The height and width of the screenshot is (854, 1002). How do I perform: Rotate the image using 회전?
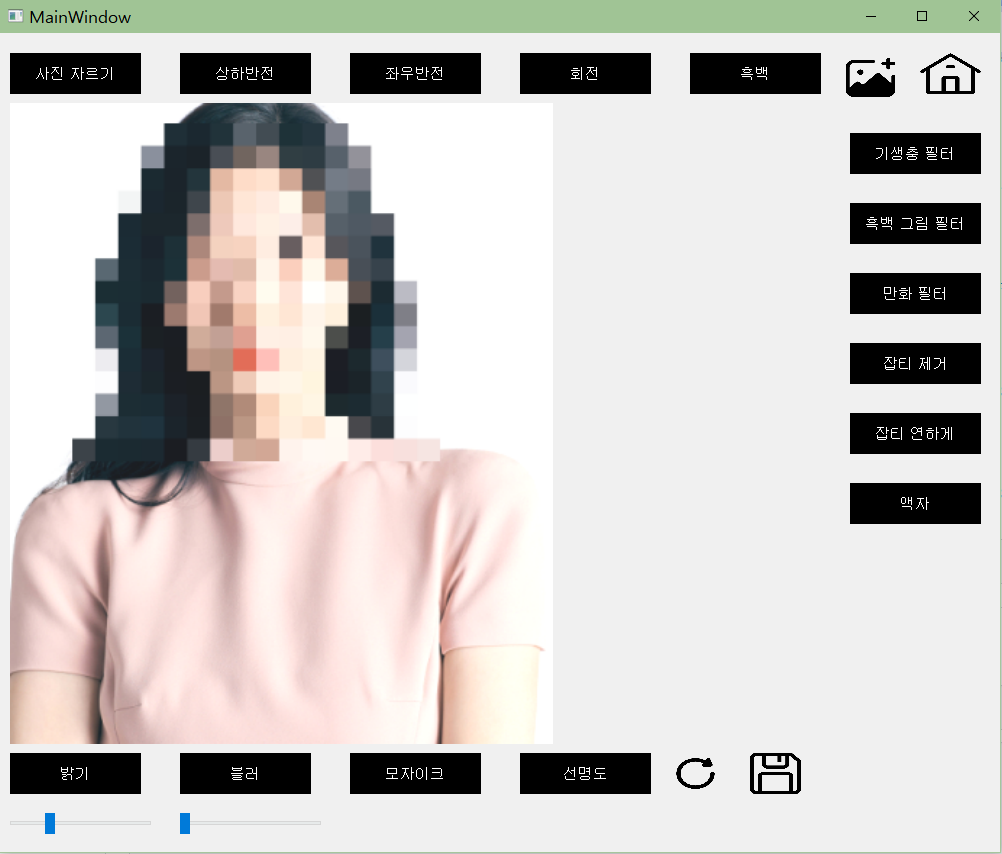coord(585,73)
